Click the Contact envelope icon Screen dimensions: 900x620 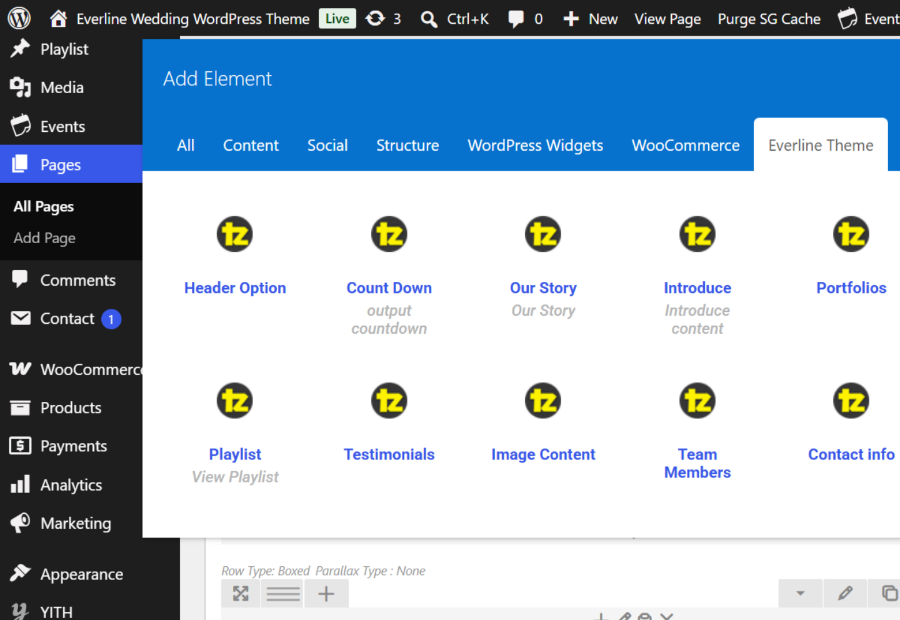click(x=21, y=318)
